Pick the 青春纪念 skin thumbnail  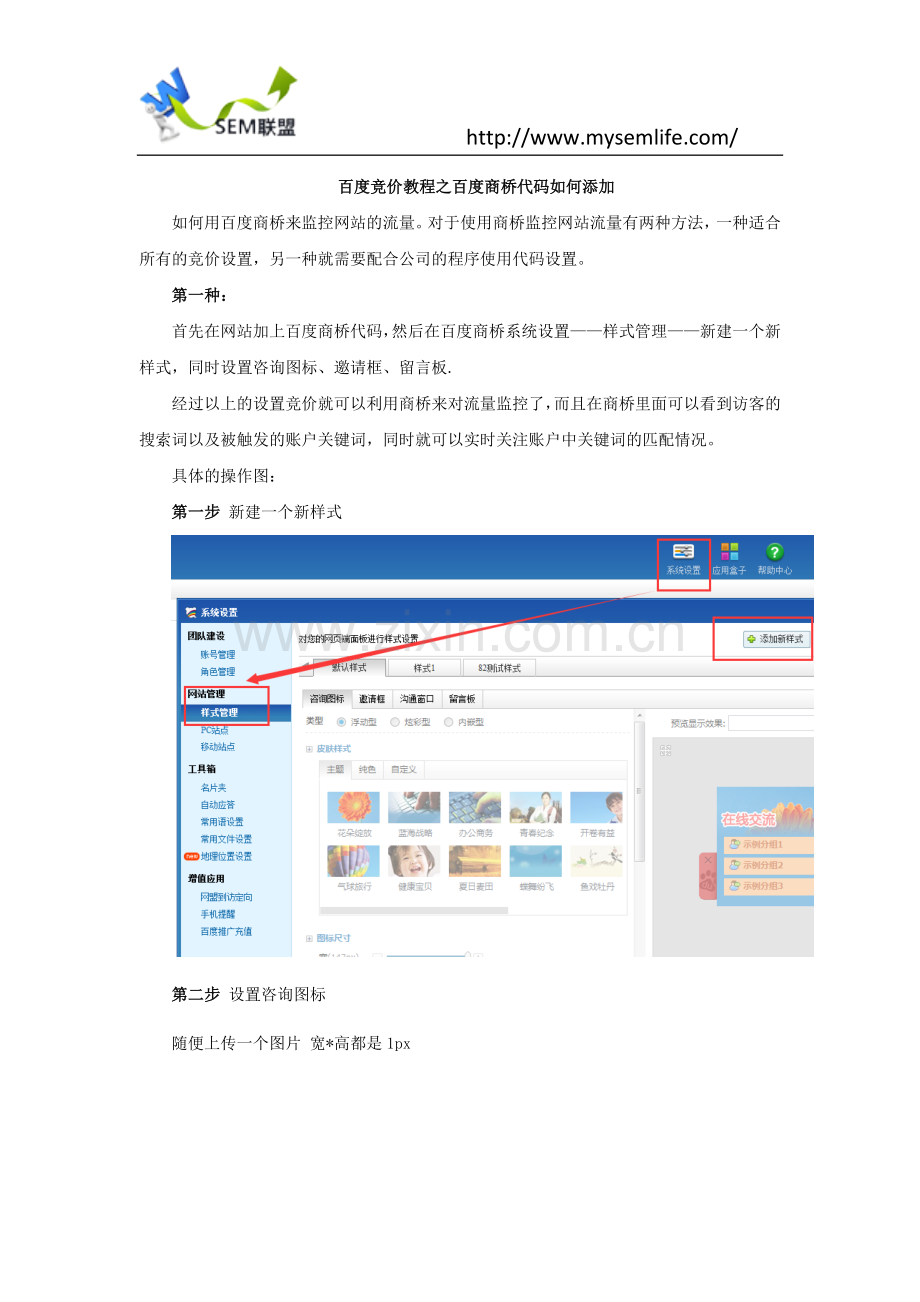536,807
